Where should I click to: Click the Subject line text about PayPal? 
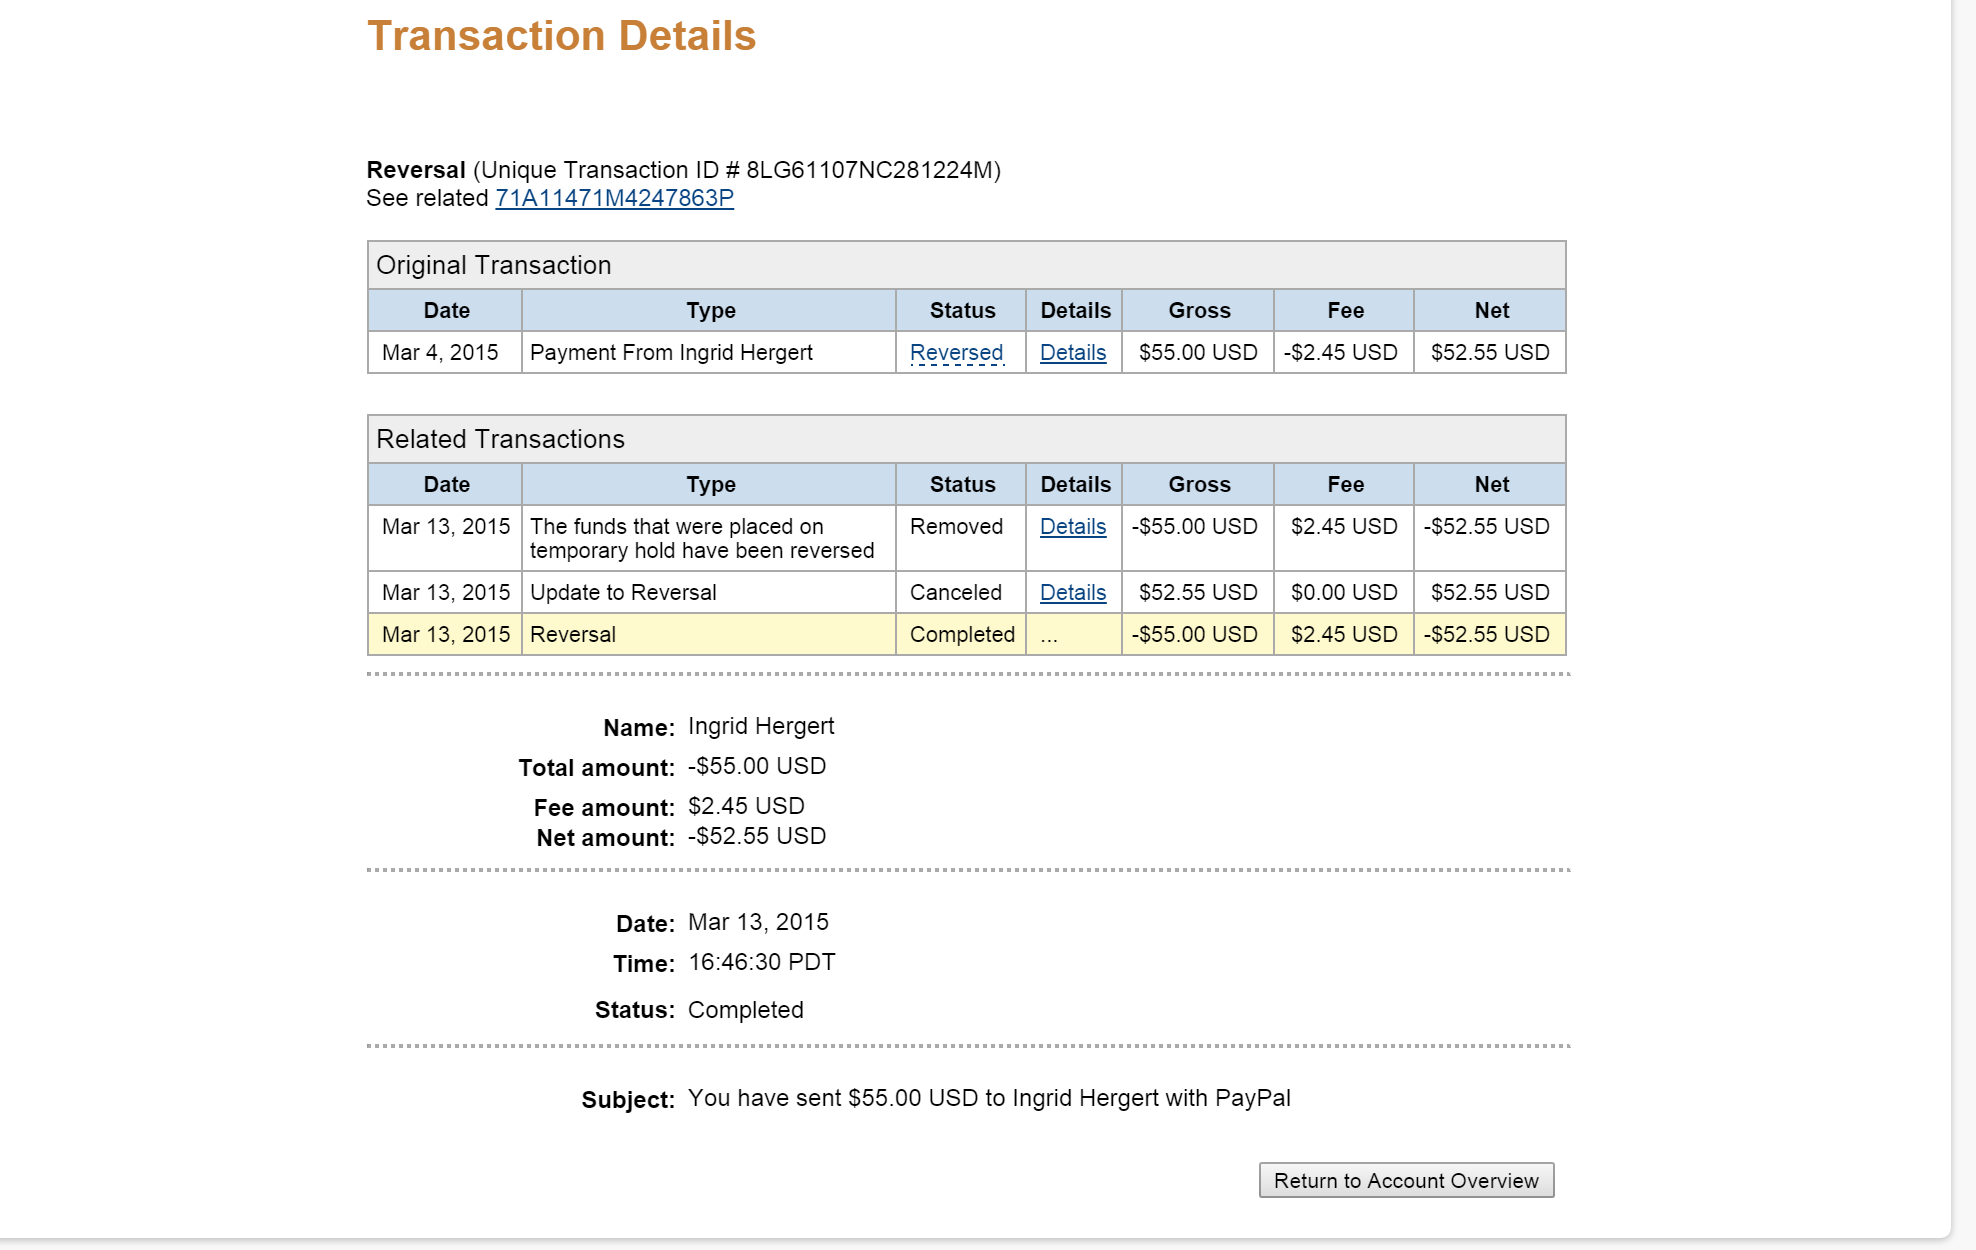(x=989, y=1098)
